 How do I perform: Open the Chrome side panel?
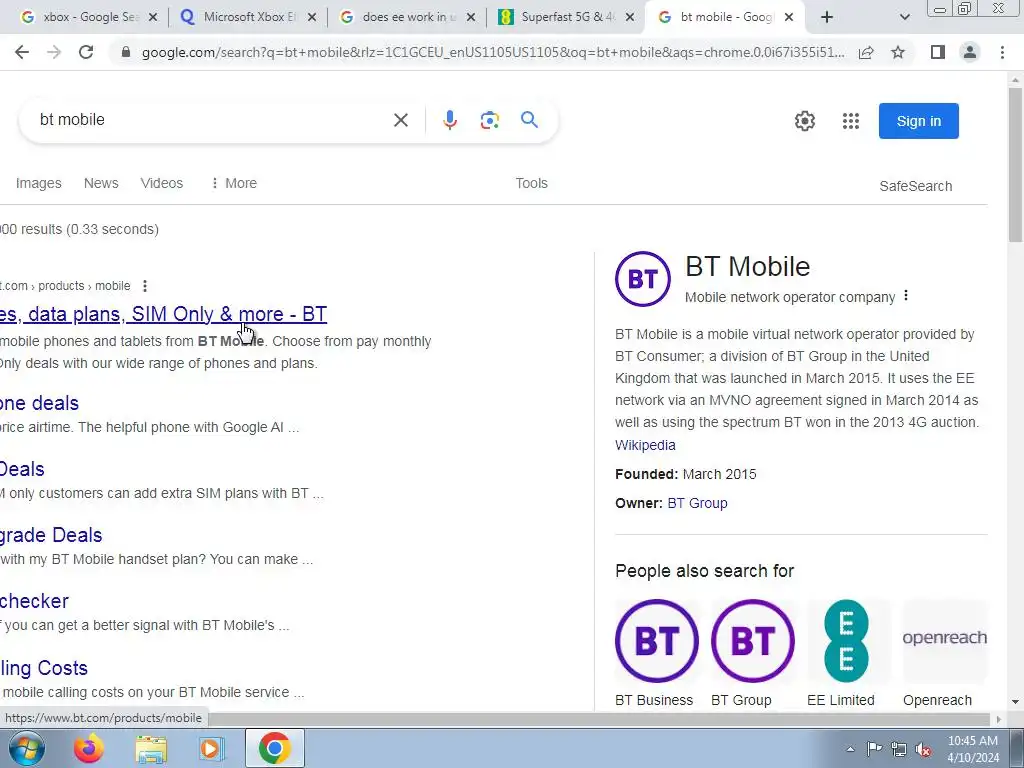tap(938, 52)
